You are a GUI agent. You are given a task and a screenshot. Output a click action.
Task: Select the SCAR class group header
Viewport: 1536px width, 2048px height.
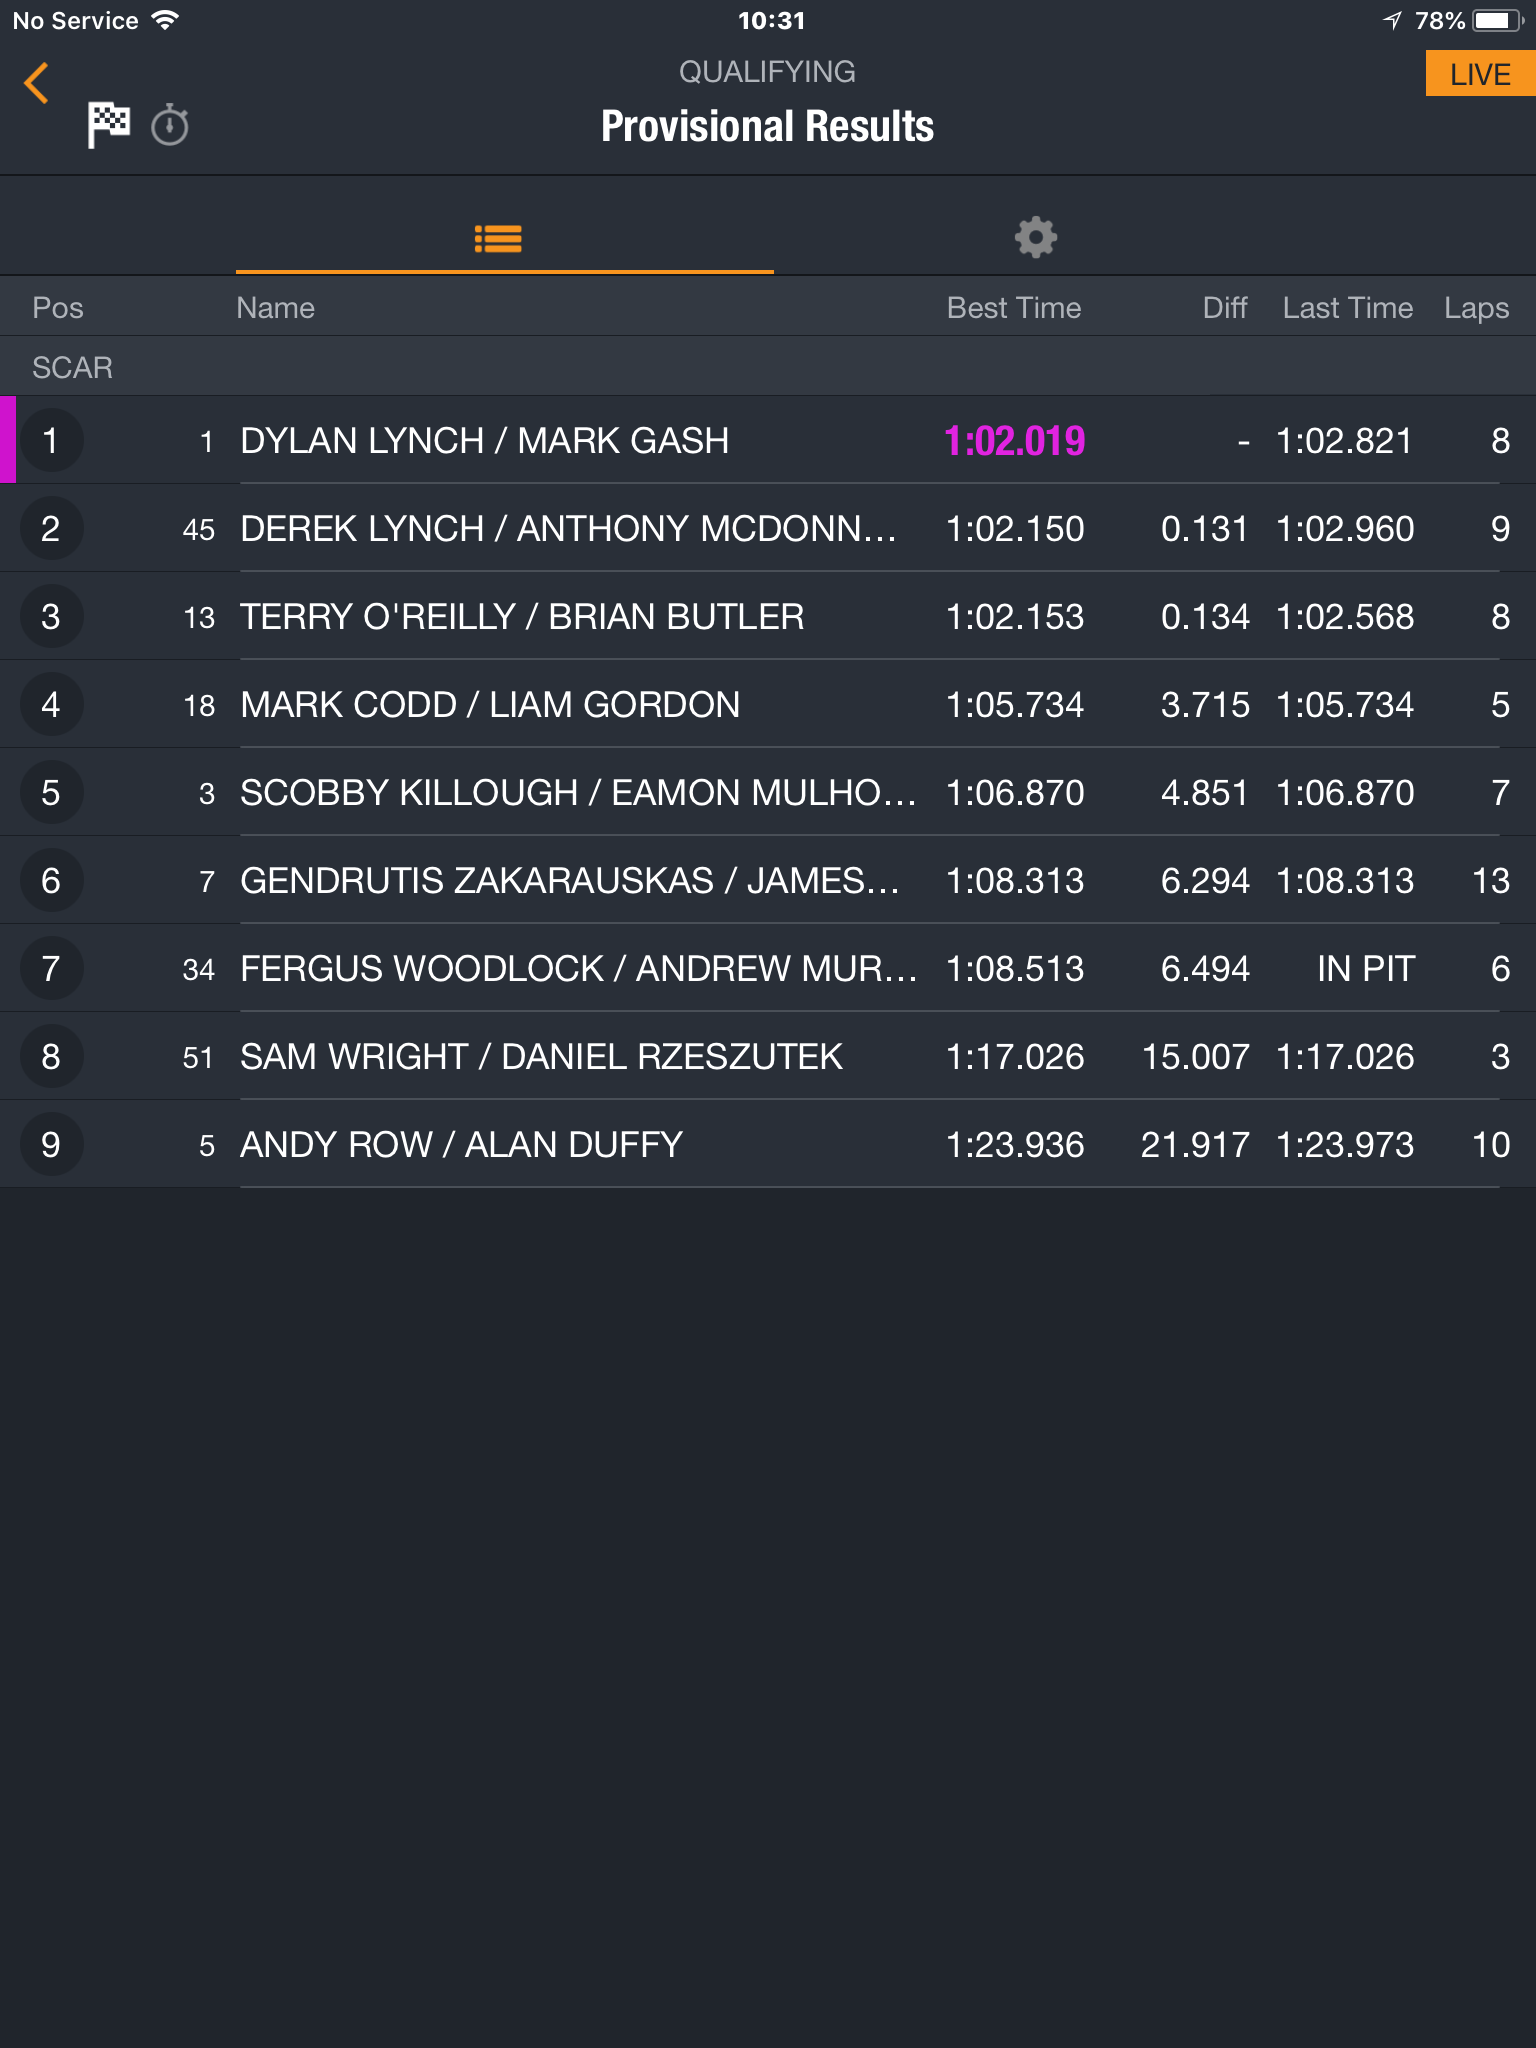(768, 367)
